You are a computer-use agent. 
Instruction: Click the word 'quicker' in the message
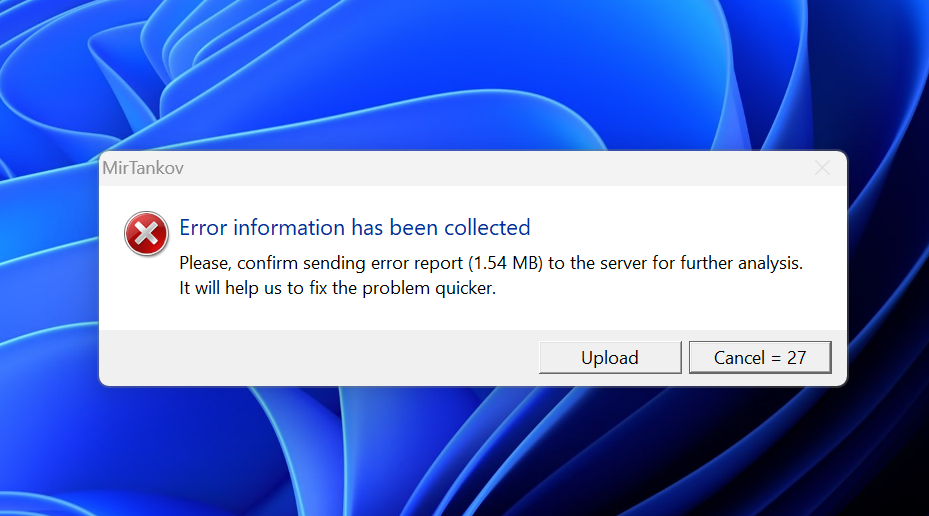[x=465, y=289]
